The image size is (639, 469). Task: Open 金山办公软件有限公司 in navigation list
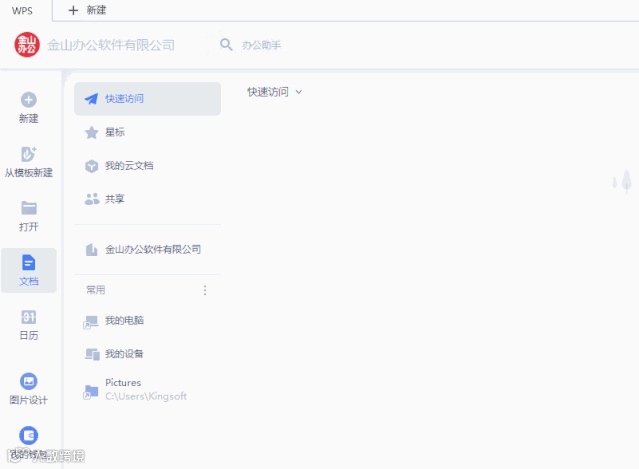pyautogui.click(x=148, y=249)
